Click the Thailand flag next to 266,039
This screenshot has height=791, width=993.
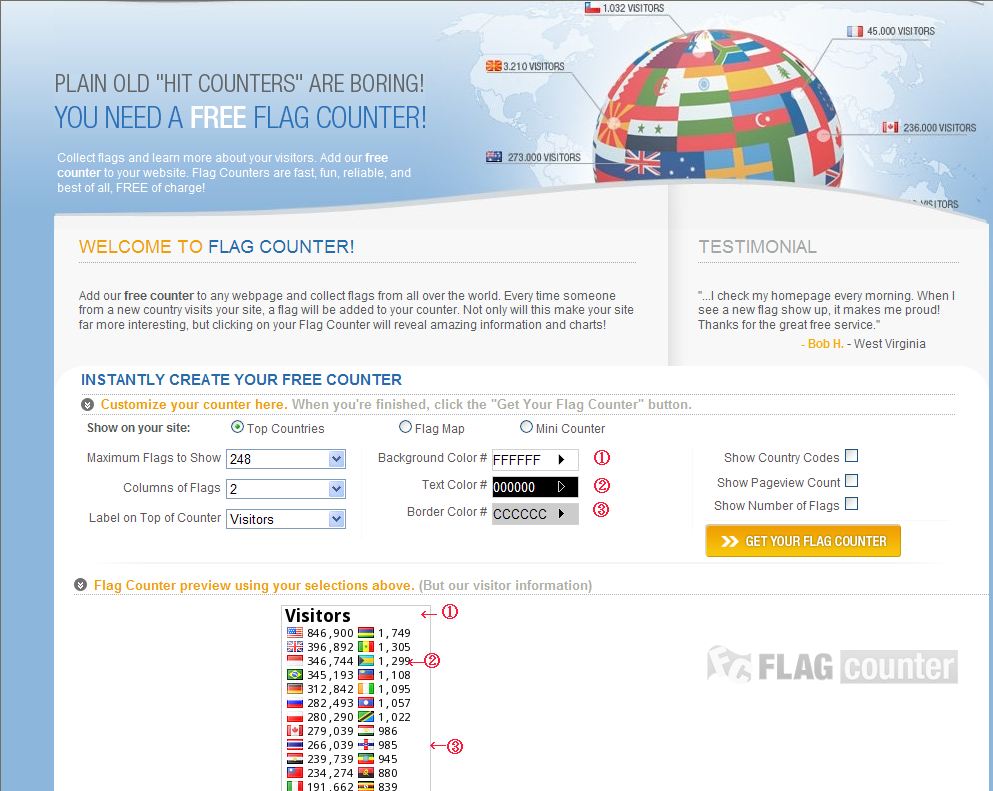(294, 744)
